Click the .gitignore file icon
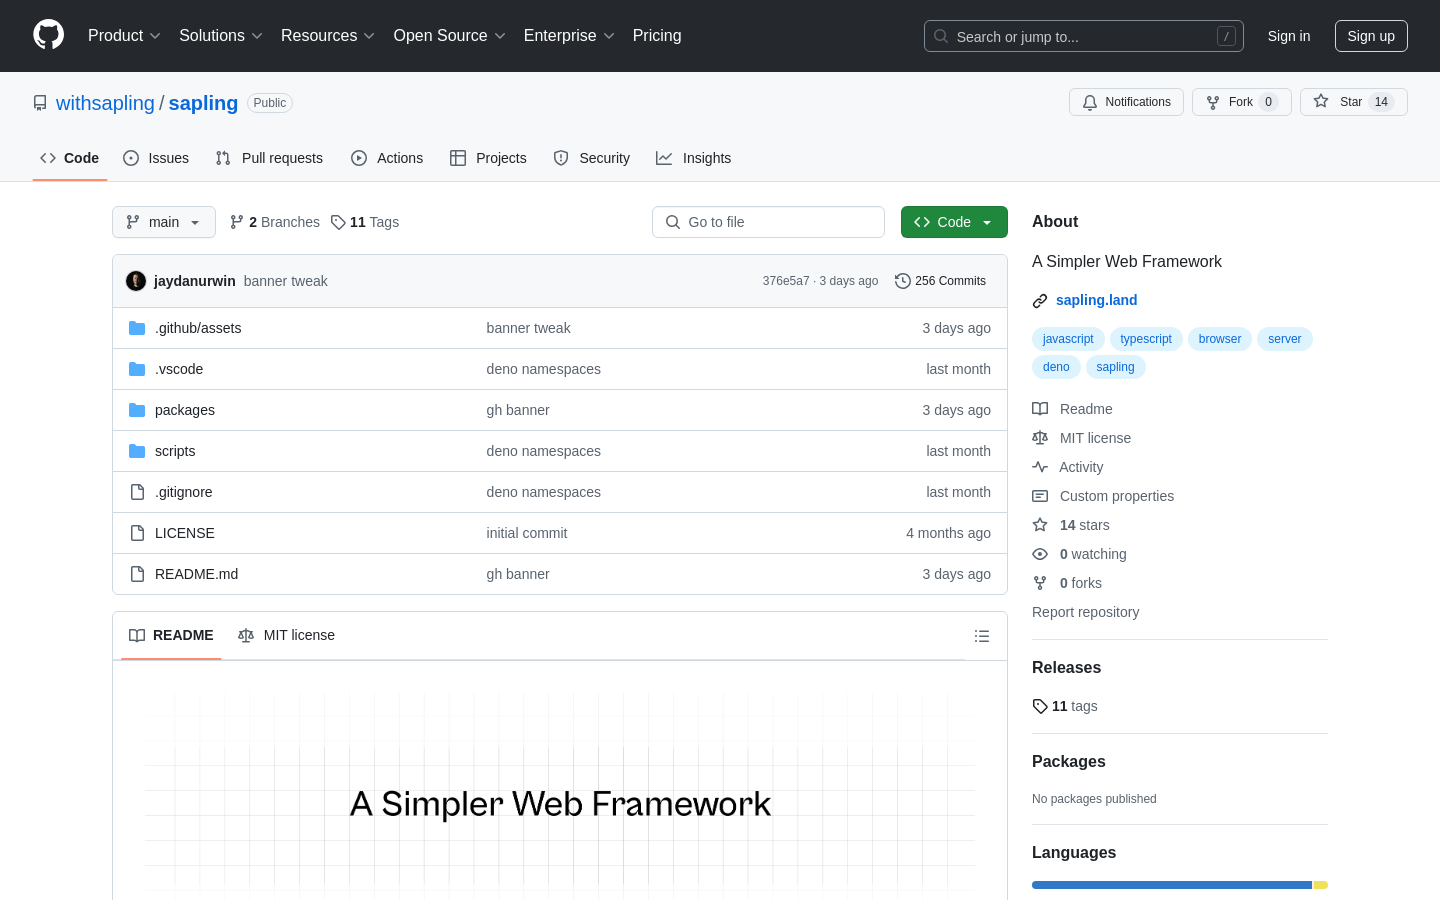This screenshot has width=1440, height=900. click(137, 492)
